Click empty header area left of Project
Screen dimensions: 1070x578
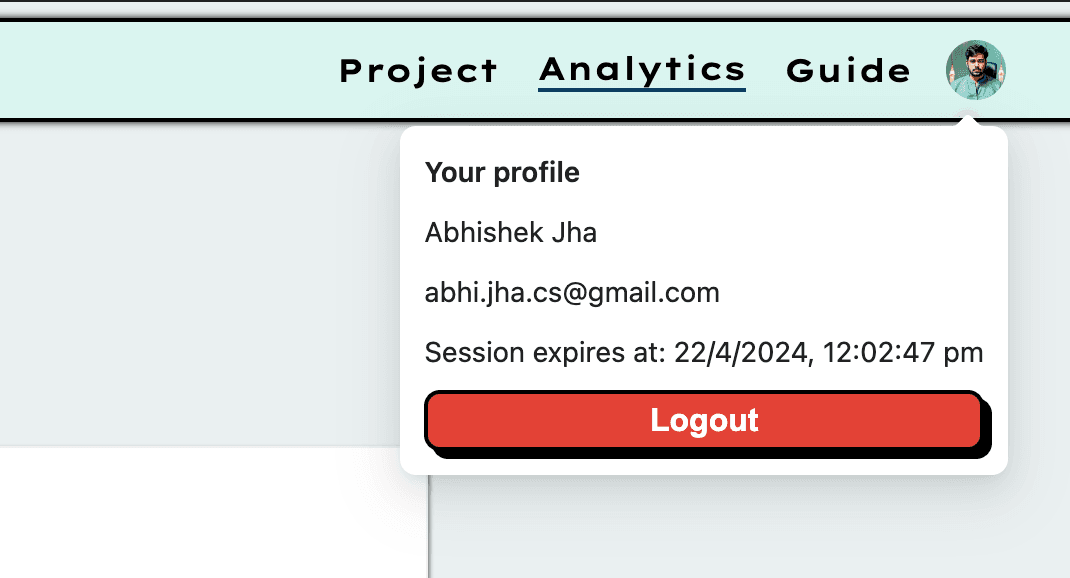tap(164, 71)
